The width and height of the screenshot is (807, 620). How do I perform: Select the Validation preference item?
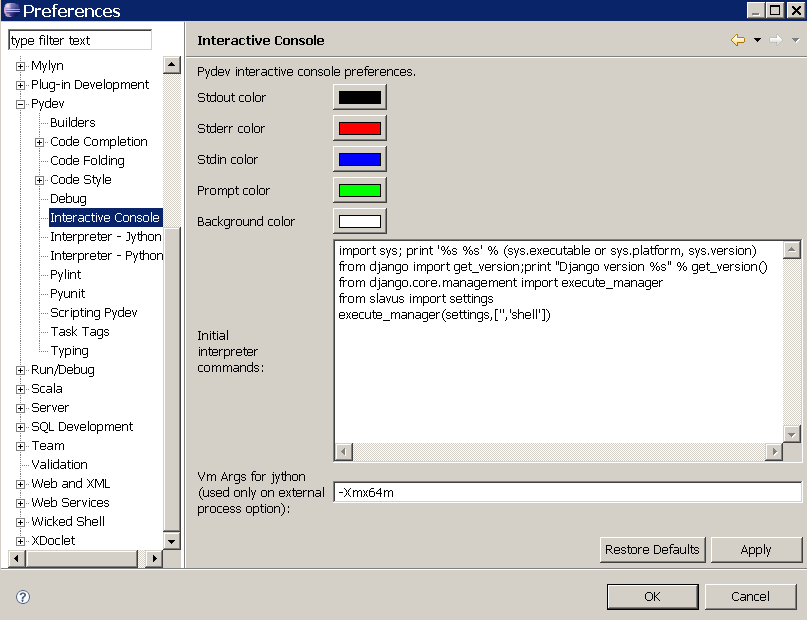59,465
